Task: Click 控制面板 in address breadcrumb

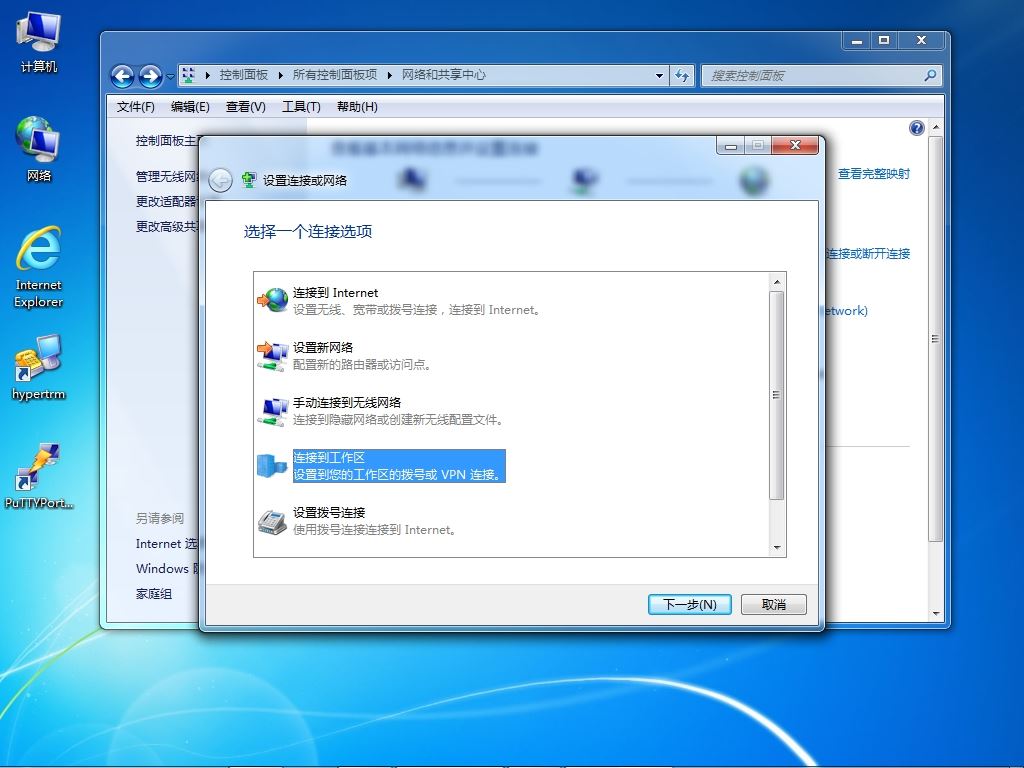Action: 244,75
